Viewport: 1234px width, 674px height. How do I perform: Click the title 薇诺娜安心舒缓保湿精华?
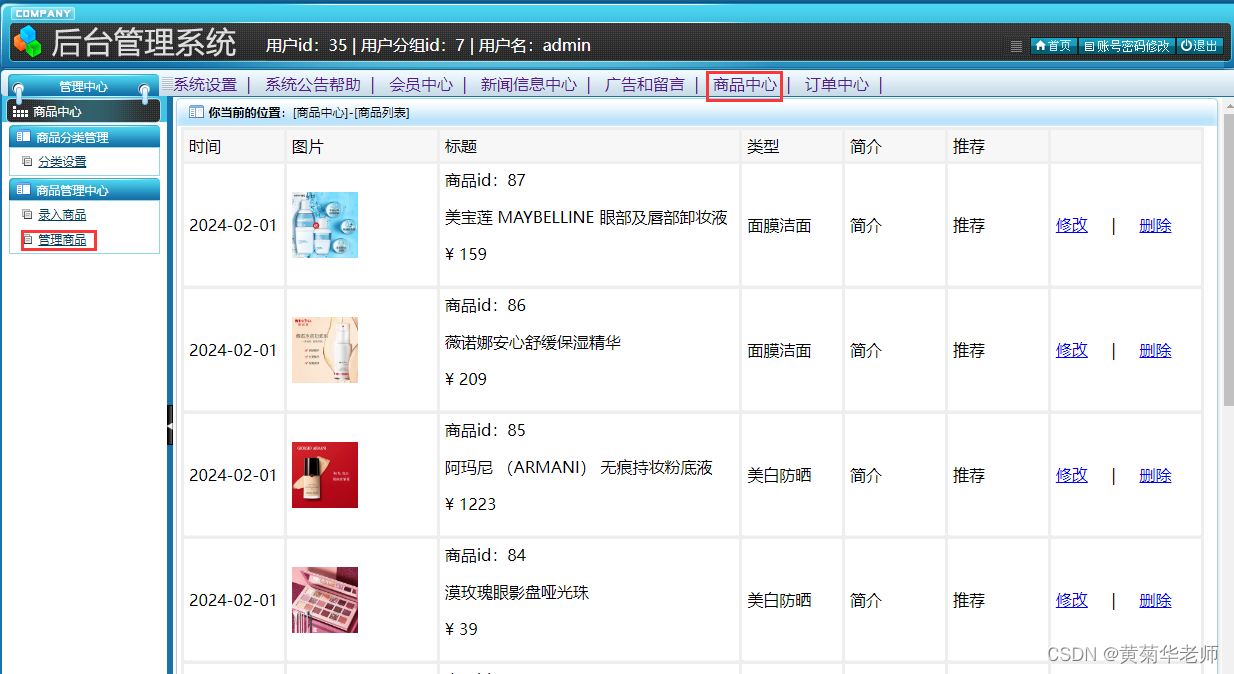point(533,342)
